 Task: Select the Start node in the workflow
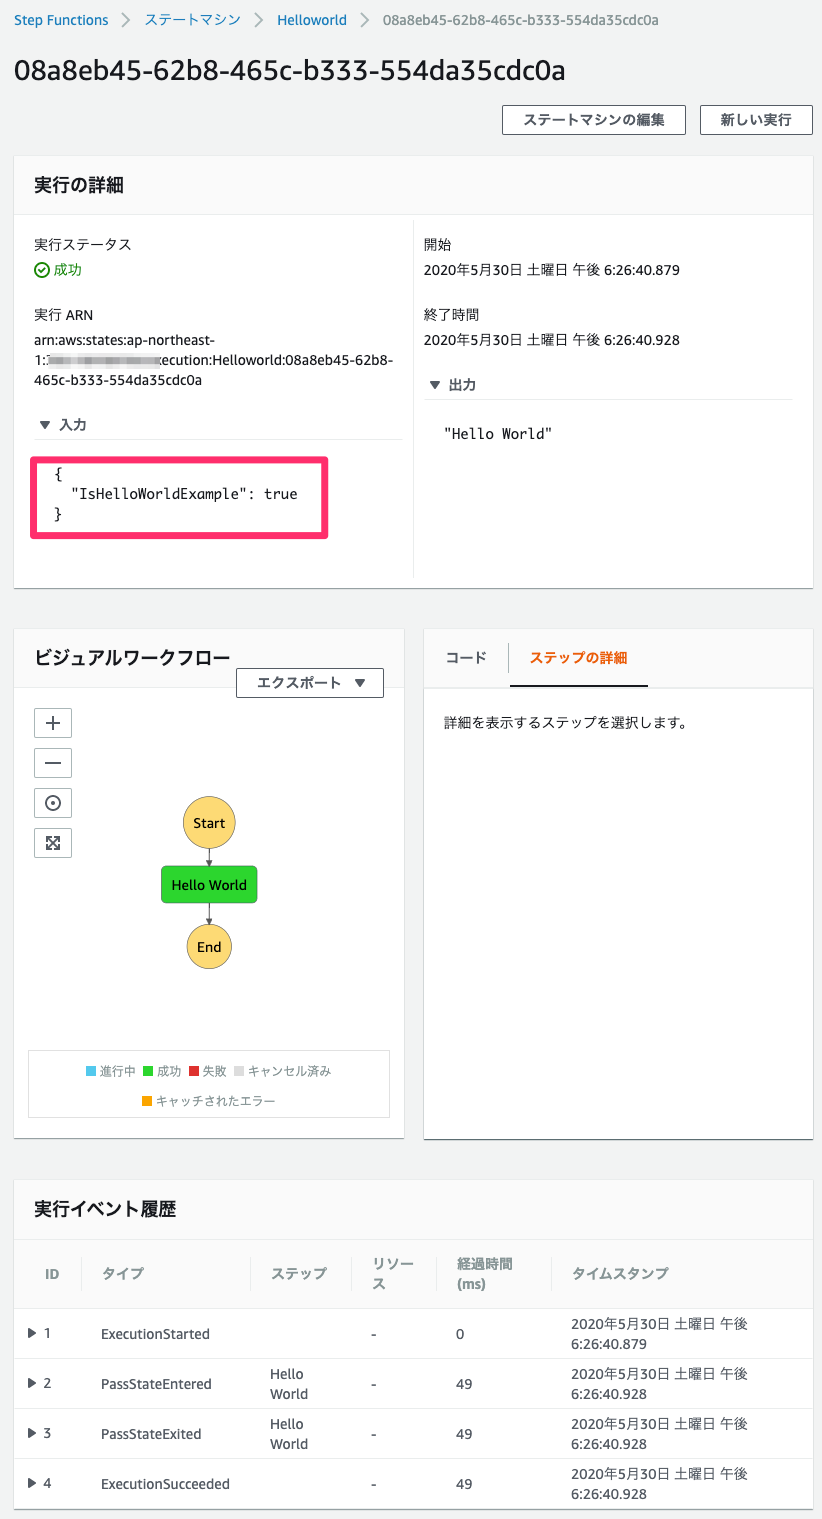[209, 823]
